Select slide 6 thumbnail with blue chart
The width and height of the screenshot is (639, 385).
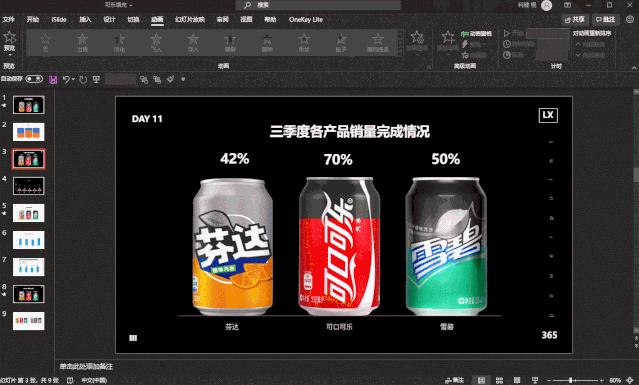click(x=29, y=240)
